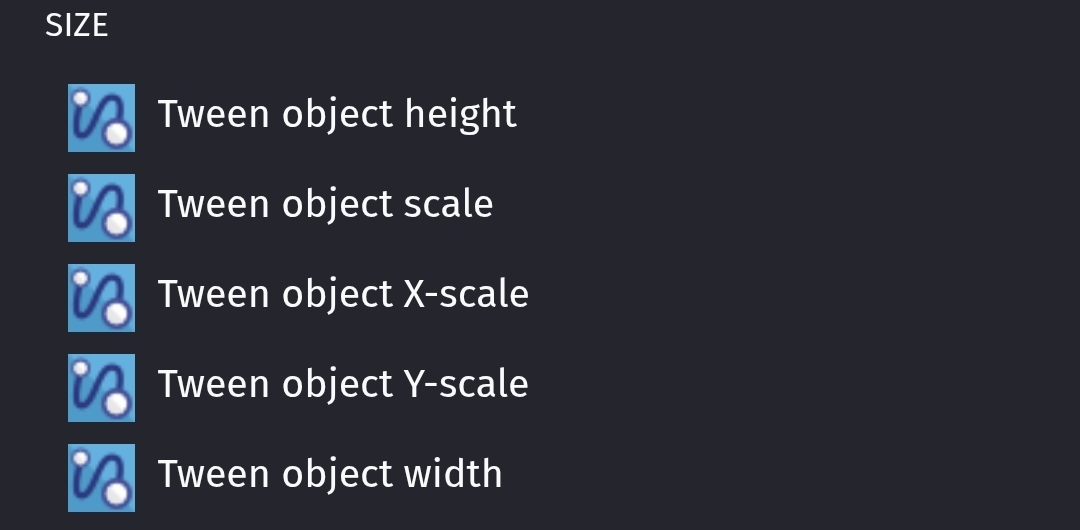Click the Tween object X-scale icon
The image size is (1080, 530).
[101, 298]
